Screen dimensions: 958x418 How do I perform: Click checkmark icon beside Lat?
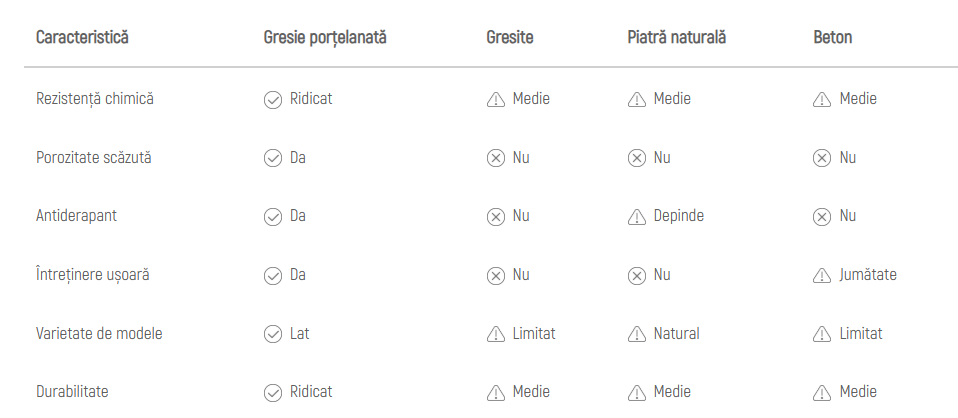point(272,334)
